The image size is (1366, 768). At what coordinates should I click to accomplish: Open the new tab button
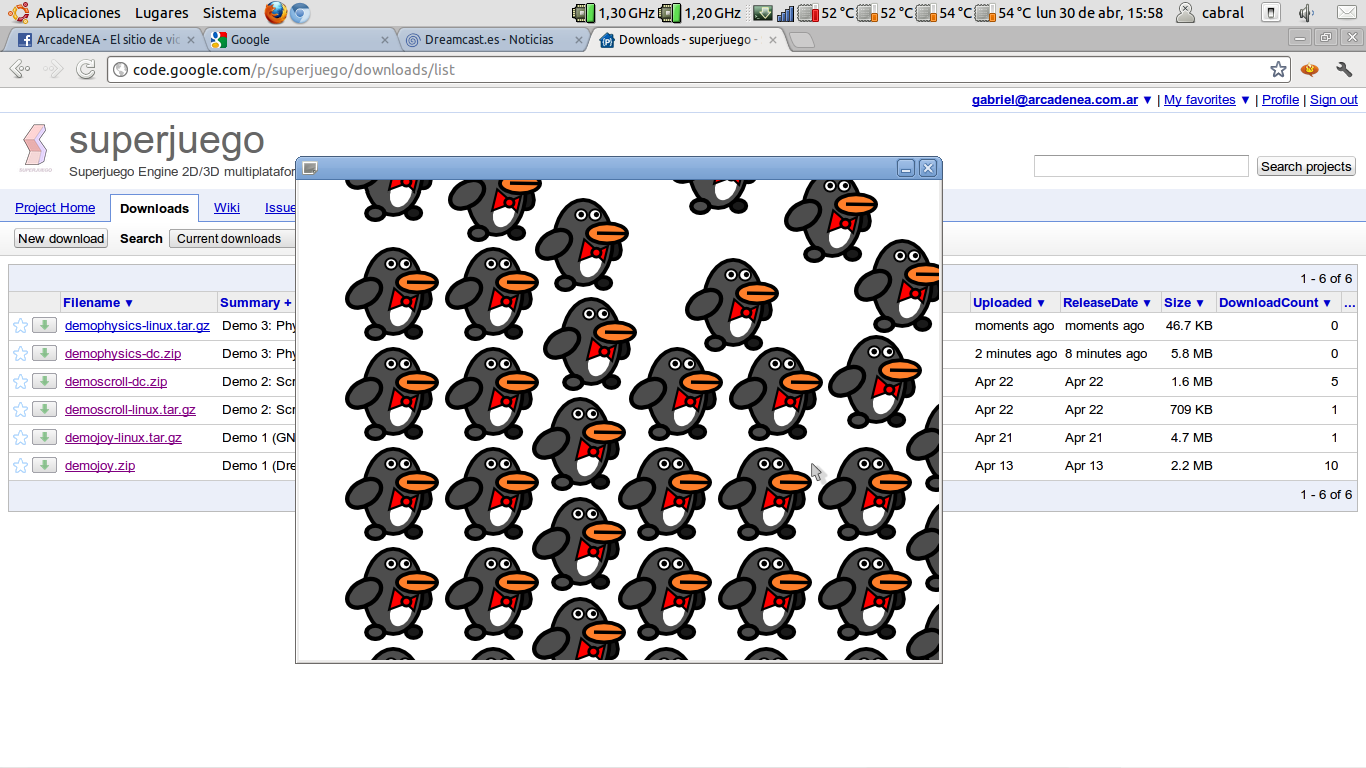(x=802, y=40)
